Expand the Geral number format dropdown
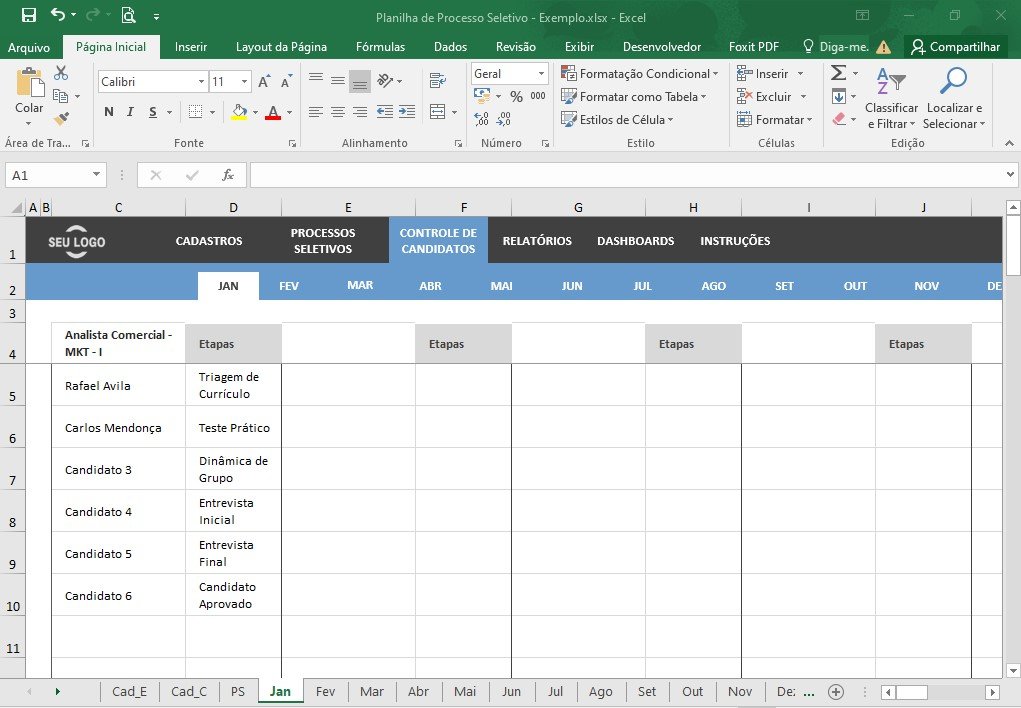The height and width of the screenshot is (708, 1021). [x=541, y=74]
